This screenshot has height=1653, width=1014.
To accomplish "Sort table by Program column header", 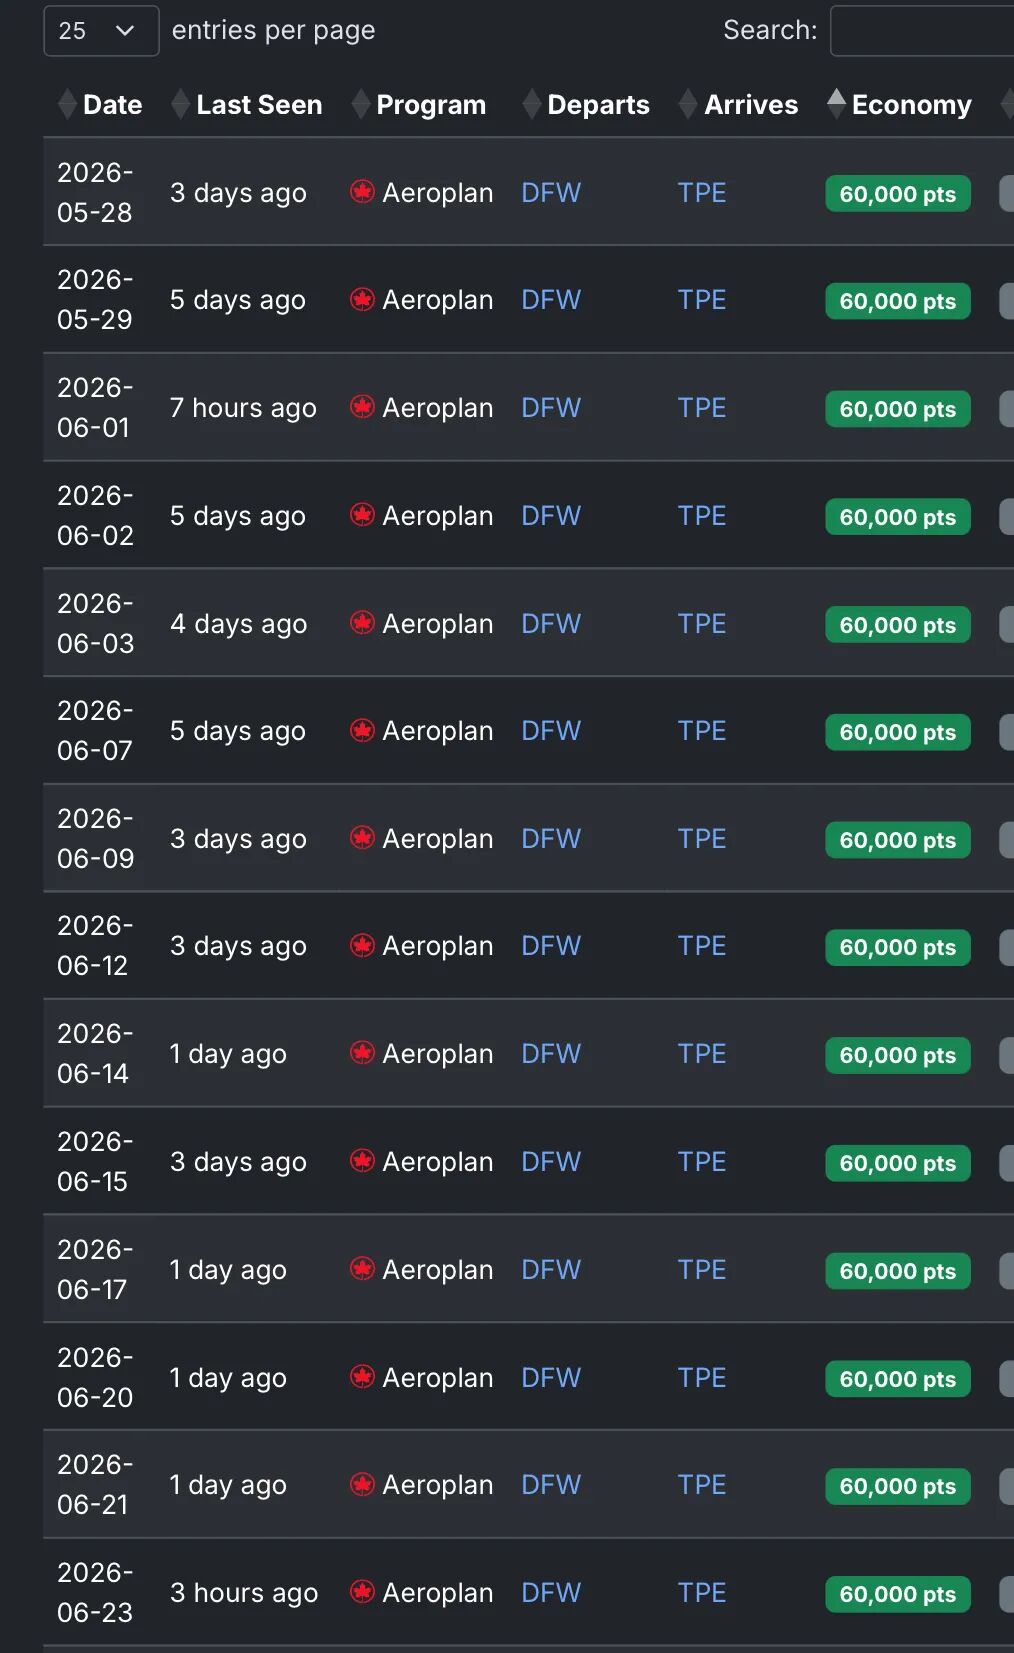I will (431, 105).
